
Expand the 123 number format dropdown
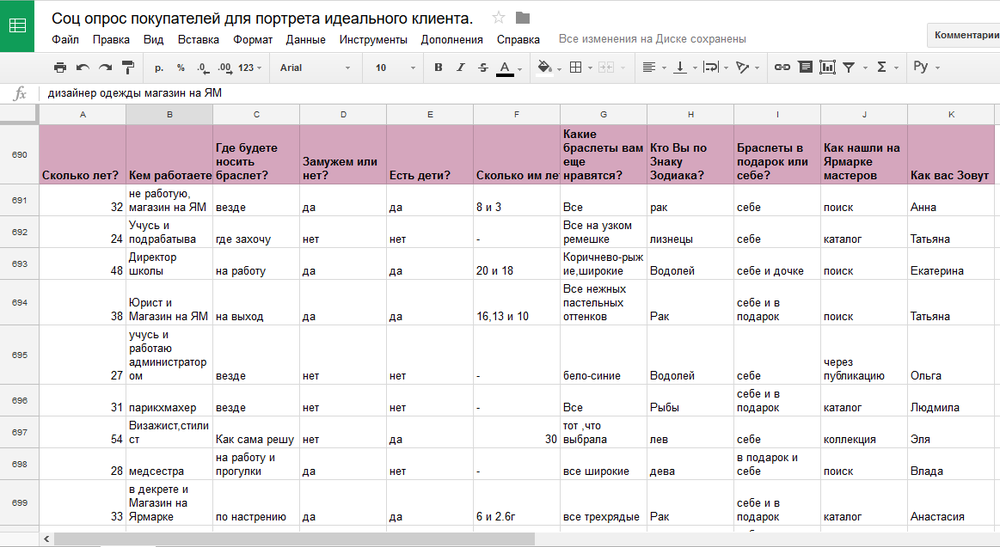[252, 68]
